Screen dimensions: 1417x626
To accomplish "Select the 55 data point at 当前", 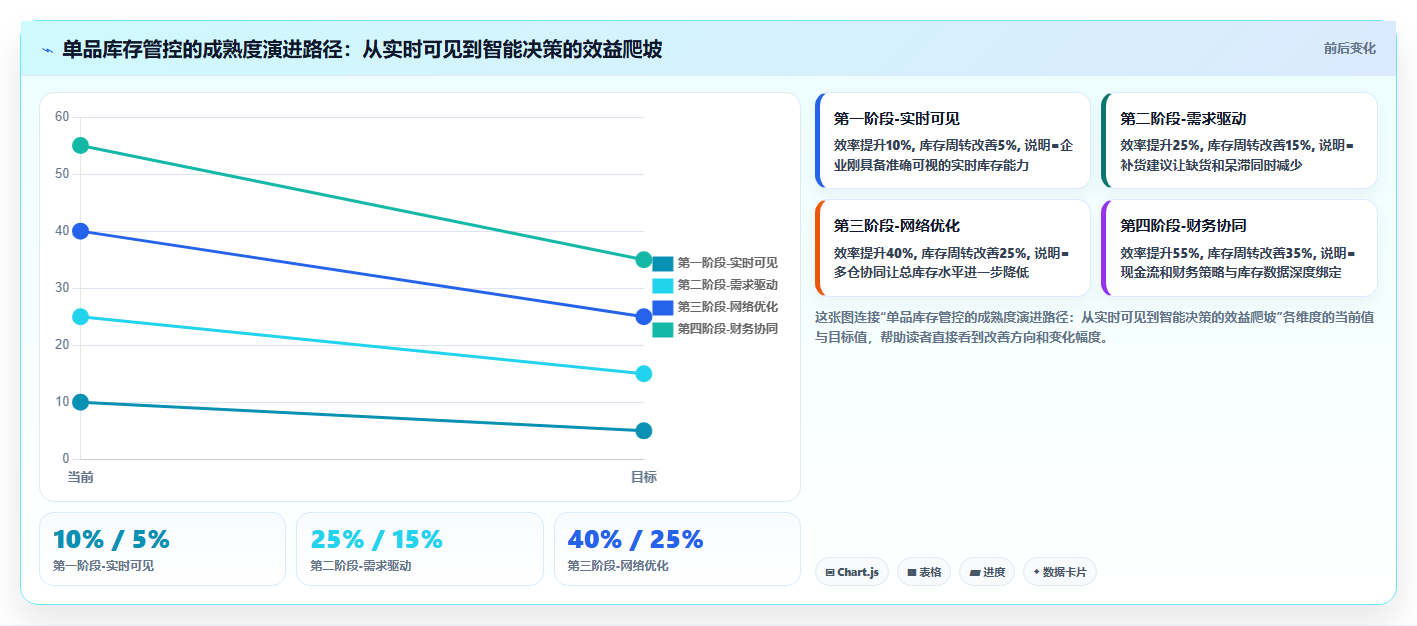I will pos(81,146).
